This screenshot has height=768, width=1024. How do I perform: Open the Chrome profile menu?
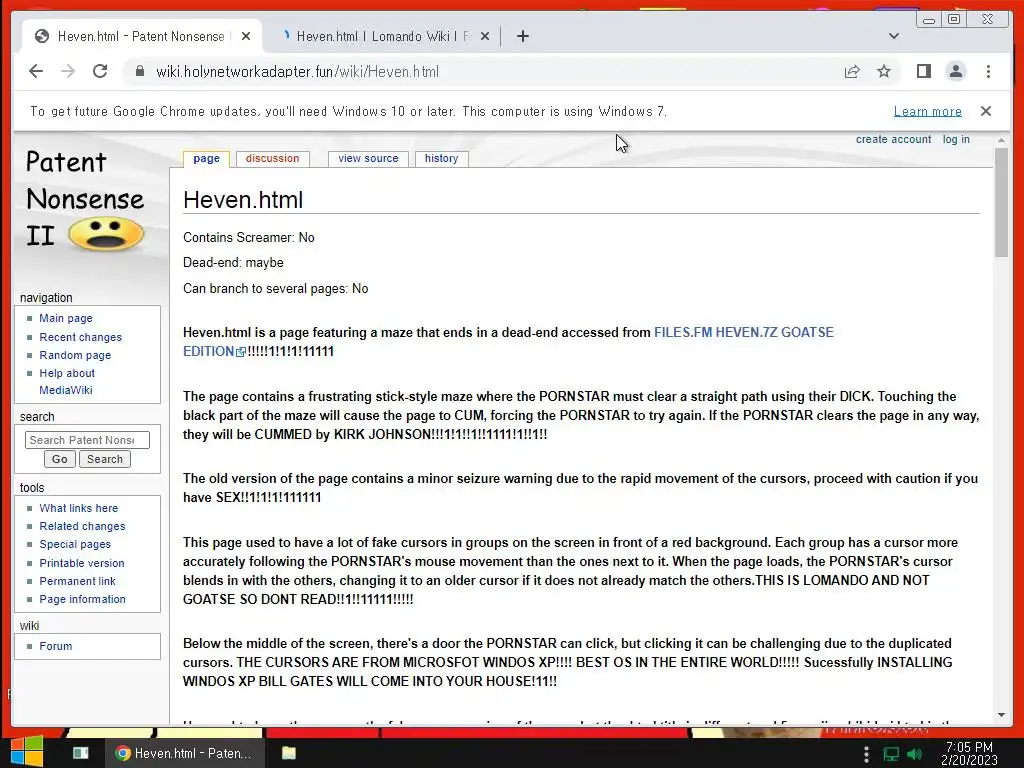955,71
